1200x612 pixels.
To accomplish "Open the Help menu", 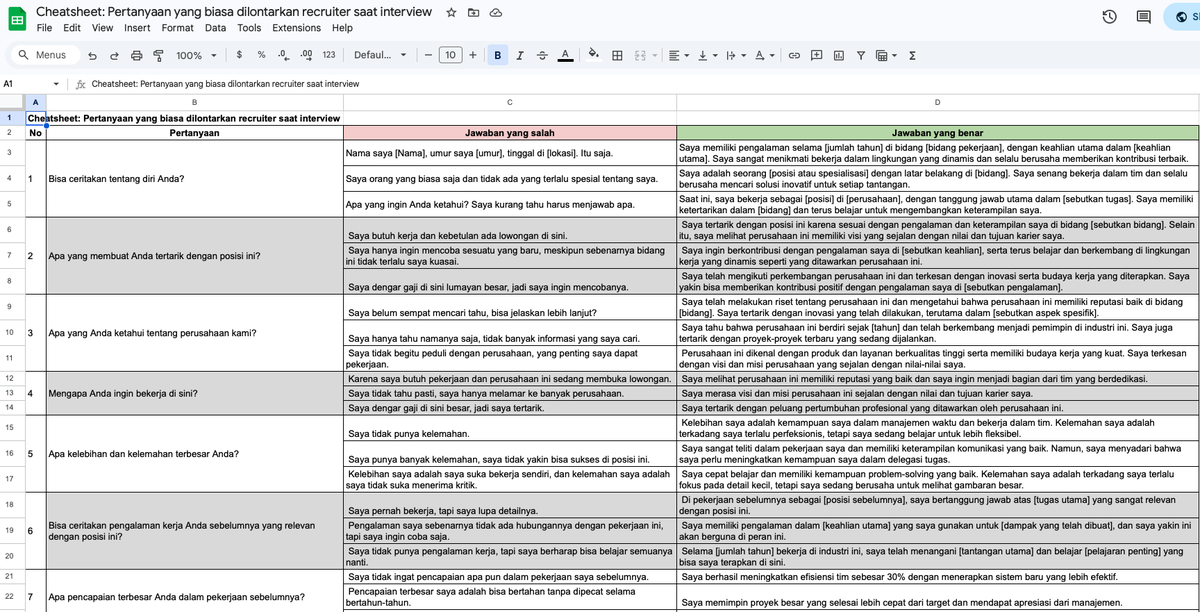I will (x=342, y=28).
